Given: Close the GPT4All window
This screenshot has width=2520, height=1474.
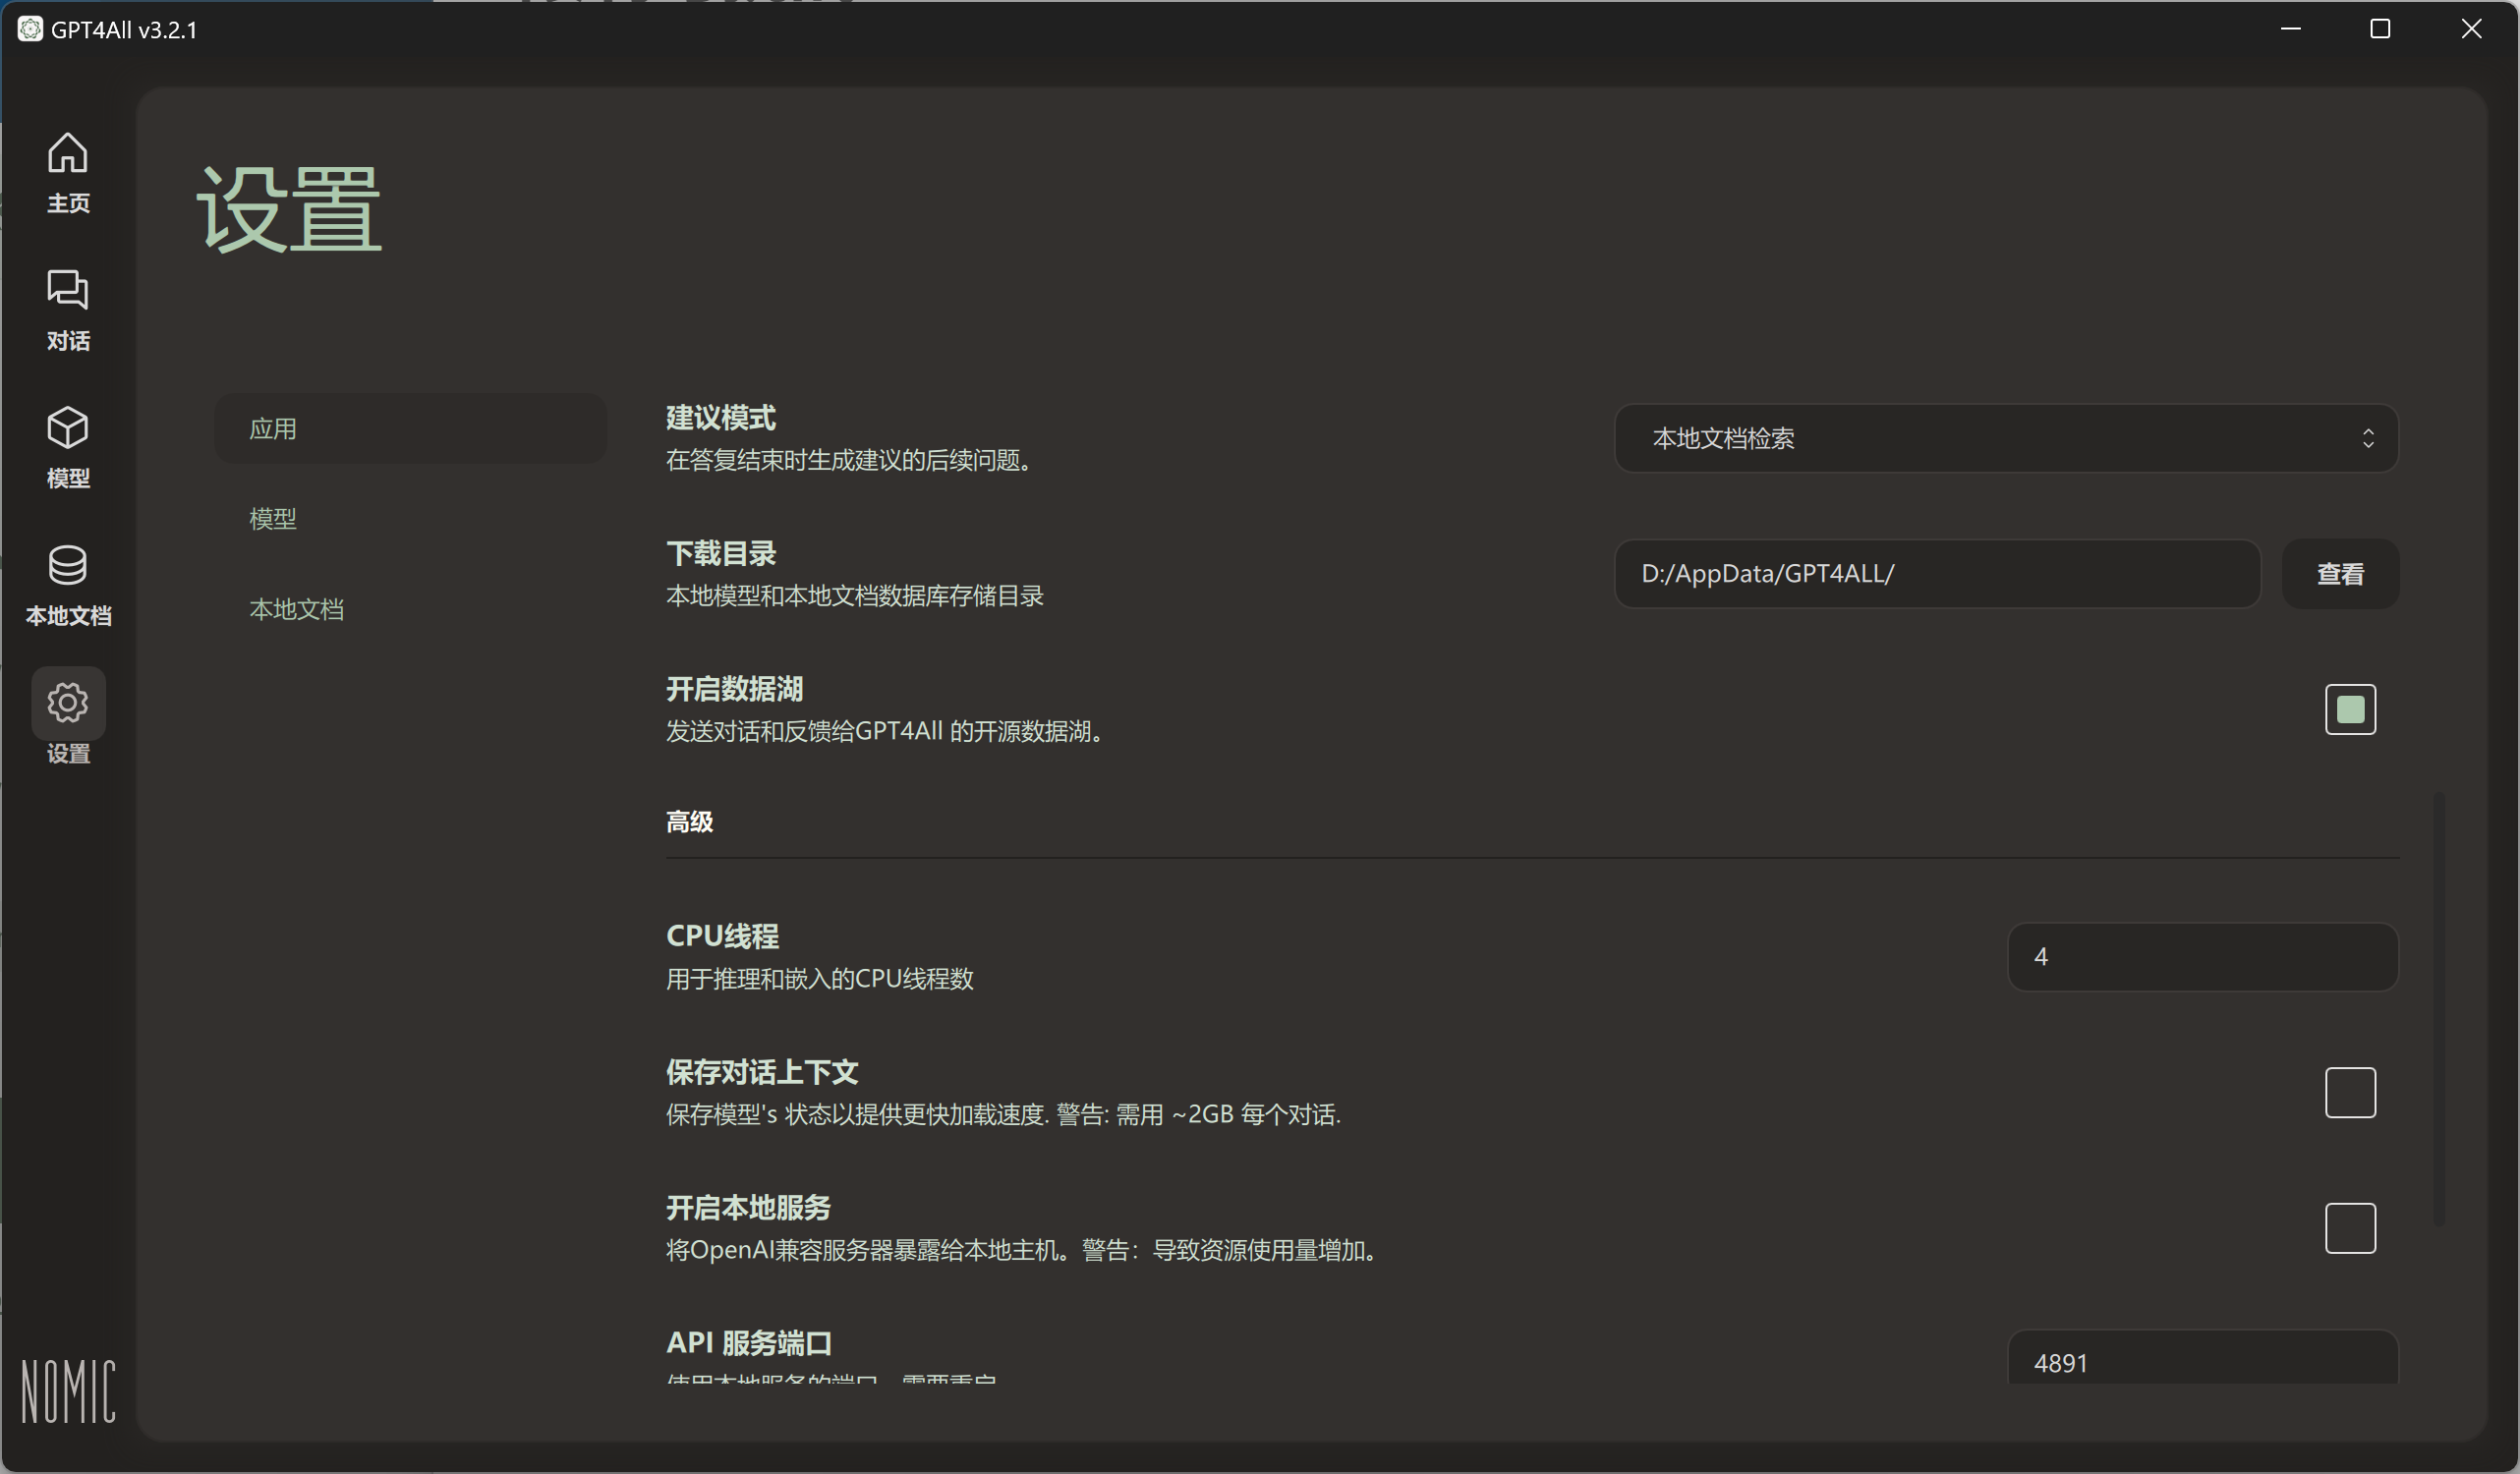Looking at the screenshot, I should (2471, 29).
